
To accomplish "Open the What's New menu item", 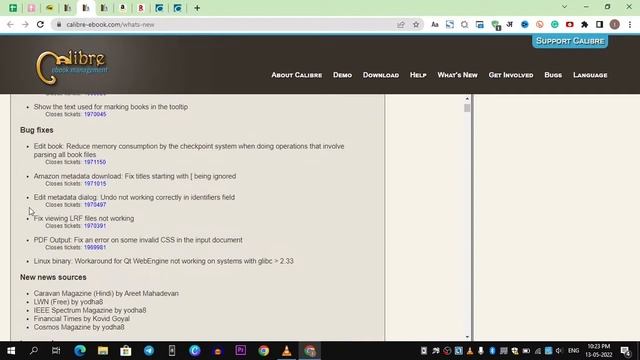I will click(458, 75).
